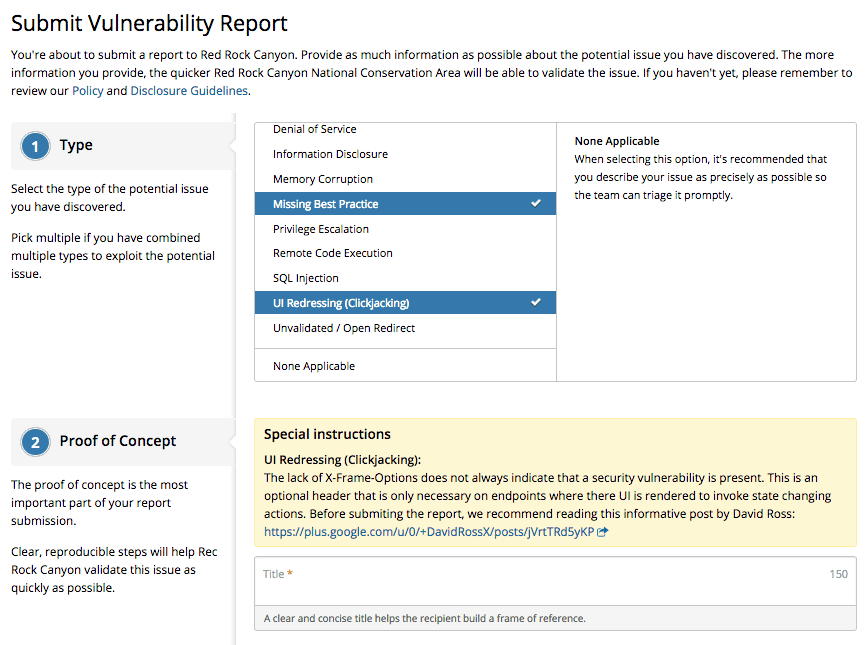Choose Privilege Escalation vulnerability type
This screenshot has width=868, height=645.
pos(321,229)
